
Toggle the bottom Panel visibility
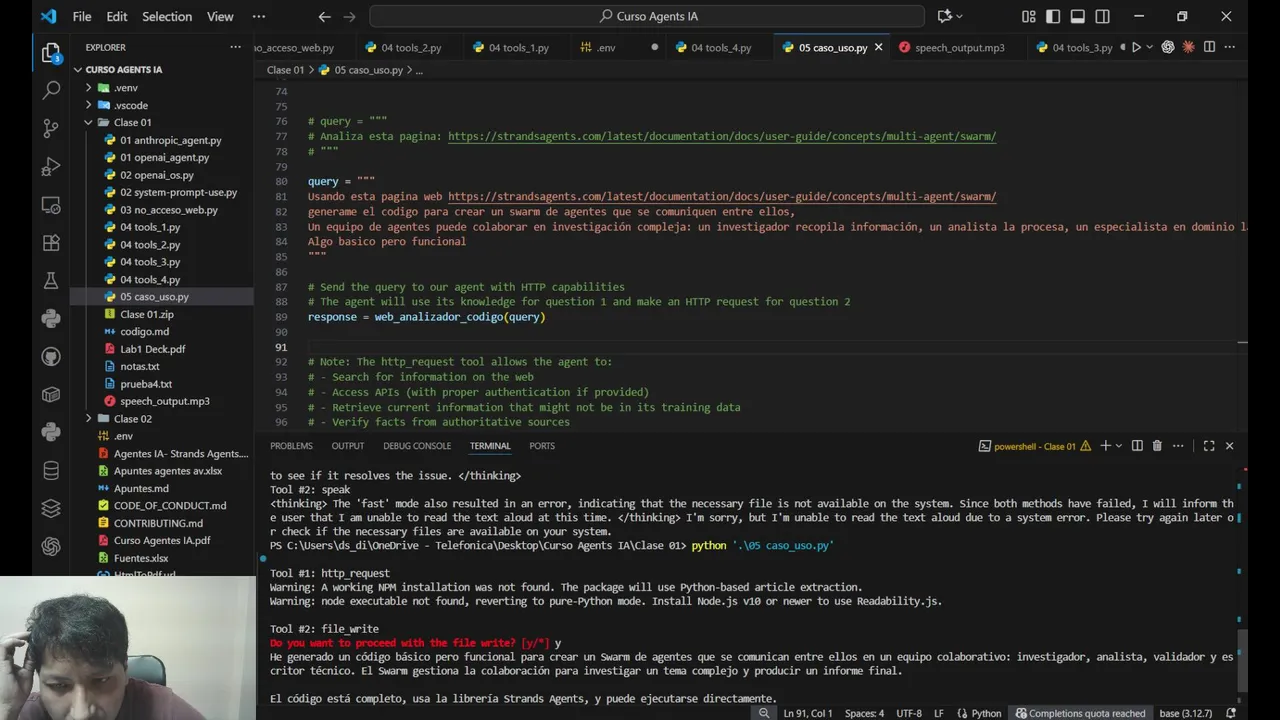(1078, 16)
